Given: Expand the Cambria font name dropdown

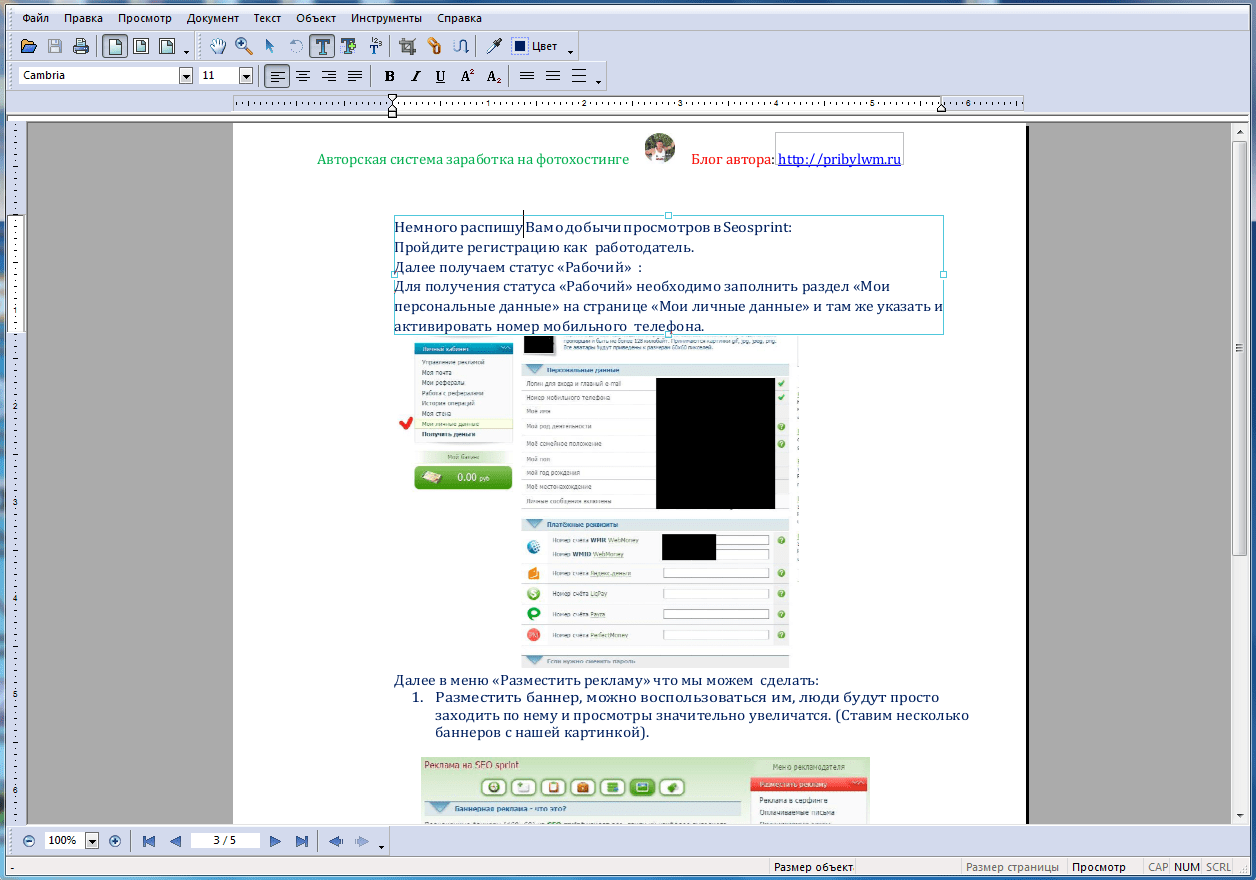Looking at the screenshot, I should point(186,76).
